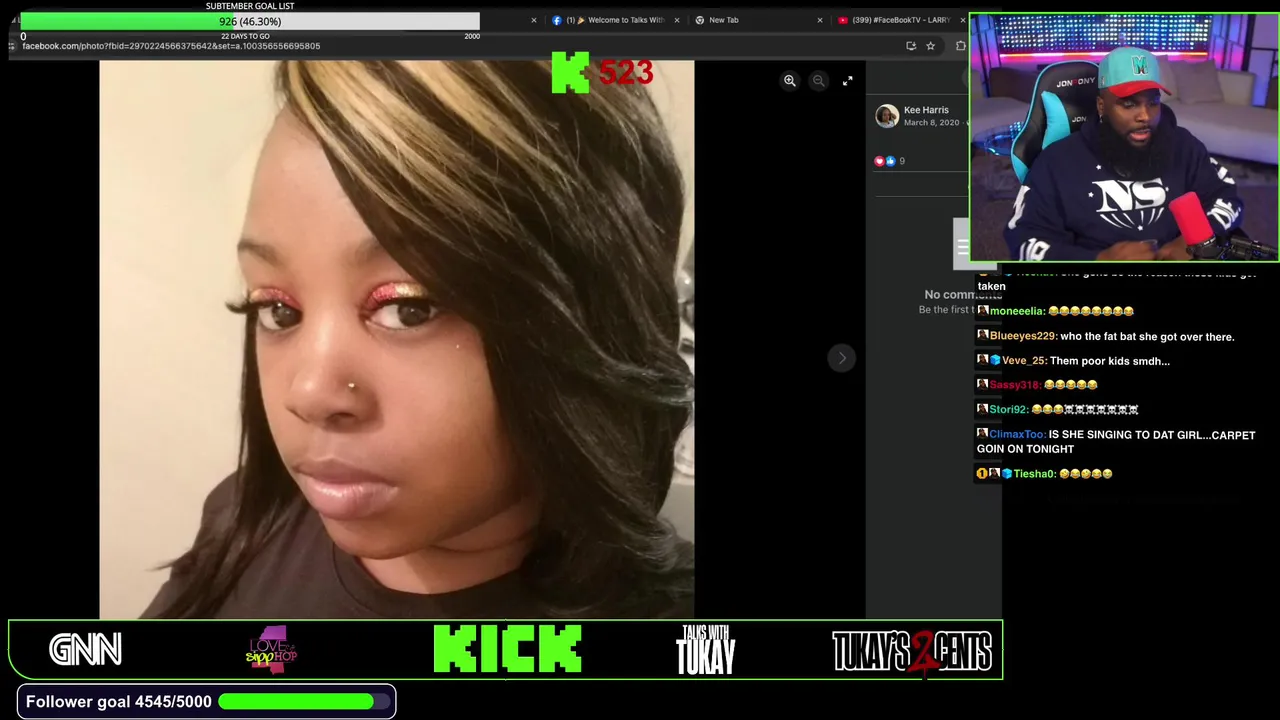Close the #FaceBookTV YouTube tab
This screenshot has height=720, width=1280.
click(962, 20)
